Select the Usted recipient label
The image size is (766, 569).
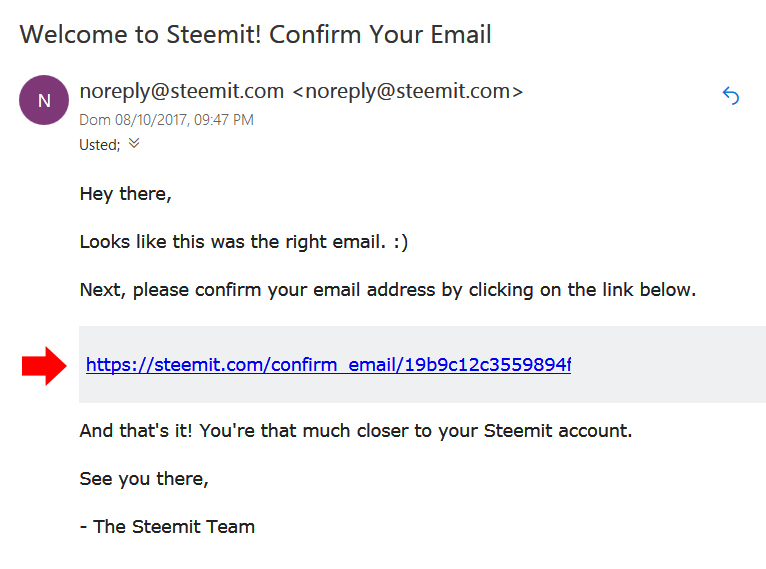(99, 144)
